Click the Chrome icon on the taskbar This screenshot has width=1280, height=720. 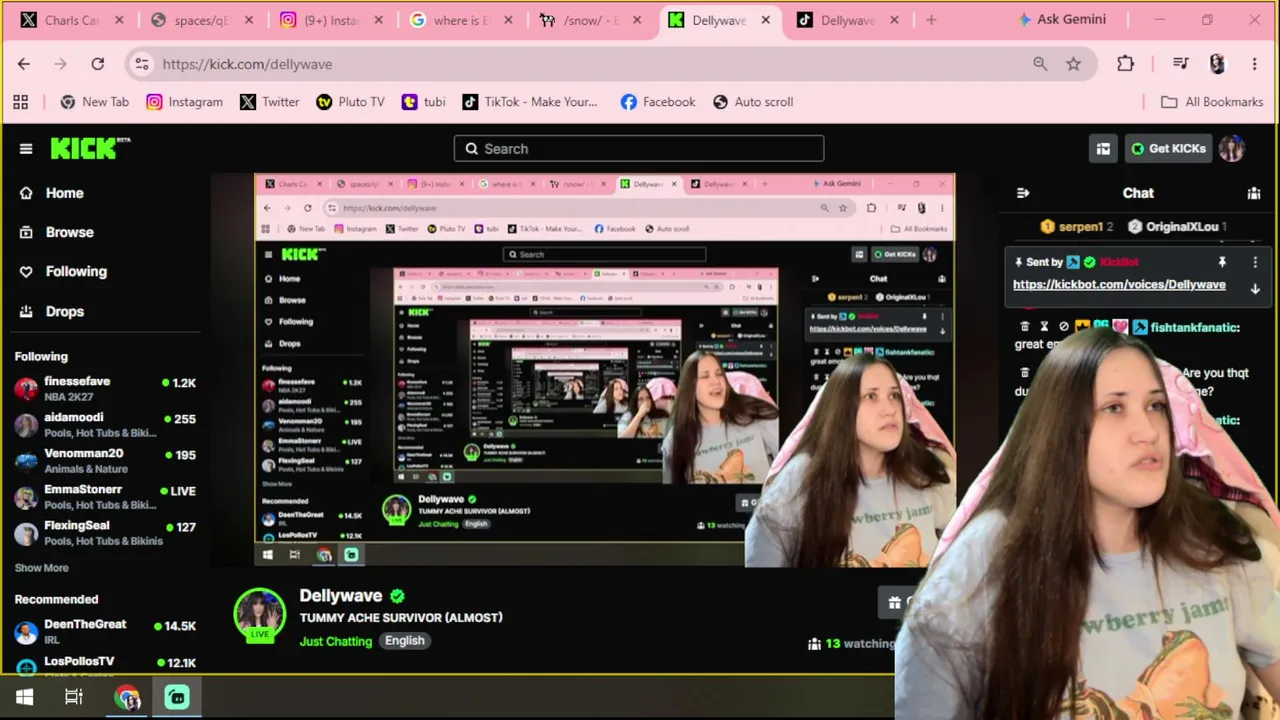coord(127,697)
